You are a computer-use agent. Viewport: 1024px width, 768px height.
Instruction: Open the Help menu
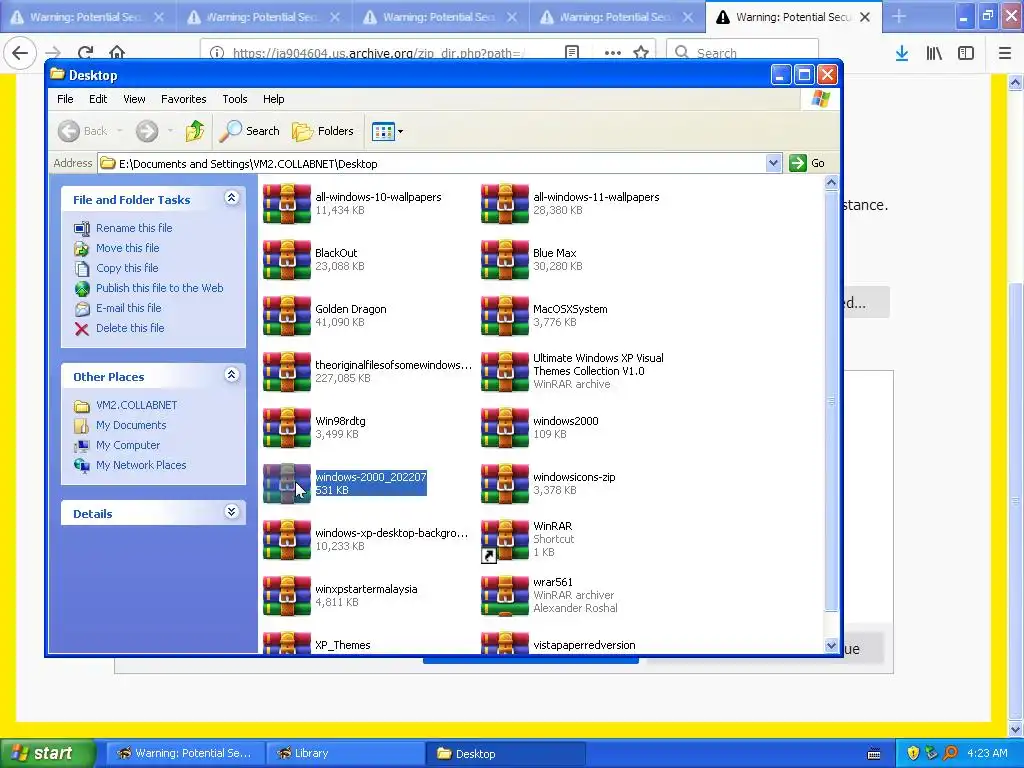coord(274,99)
